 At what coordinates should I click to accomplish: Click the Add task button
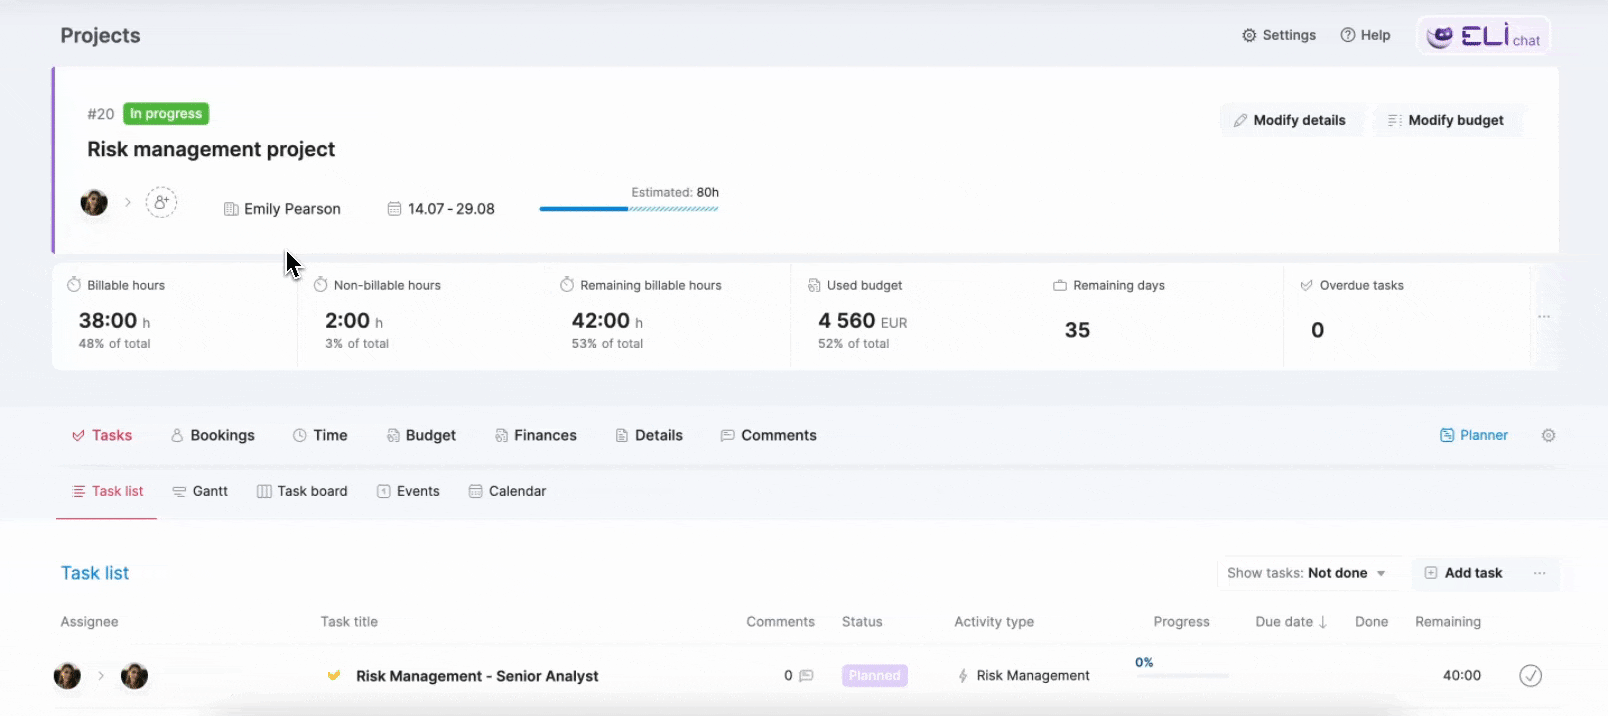pos(1463,573)
